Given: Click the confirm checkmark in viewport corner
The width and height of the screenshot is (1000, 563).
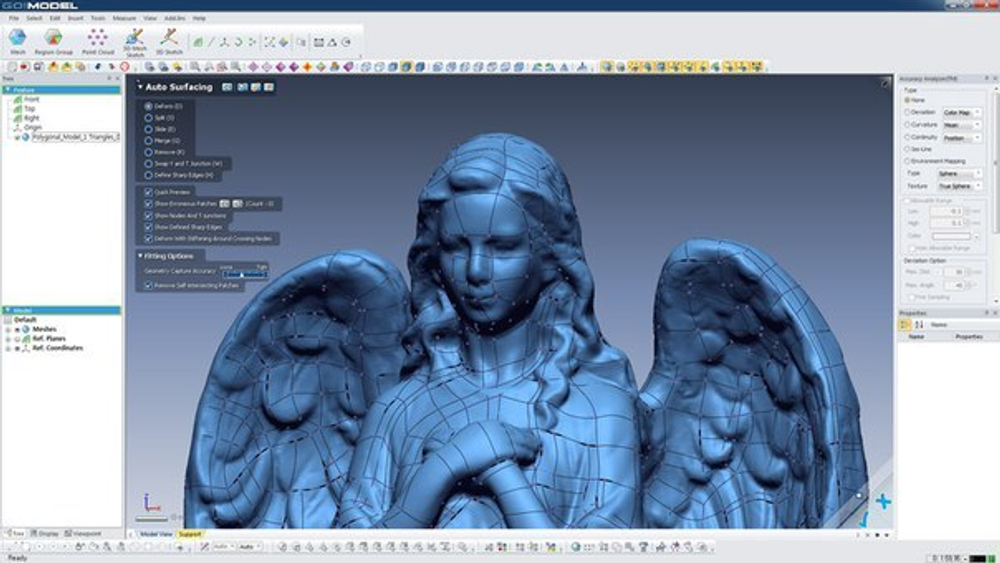Looking at the screenshot, I should pyautogui.click(x=863, y=520).
